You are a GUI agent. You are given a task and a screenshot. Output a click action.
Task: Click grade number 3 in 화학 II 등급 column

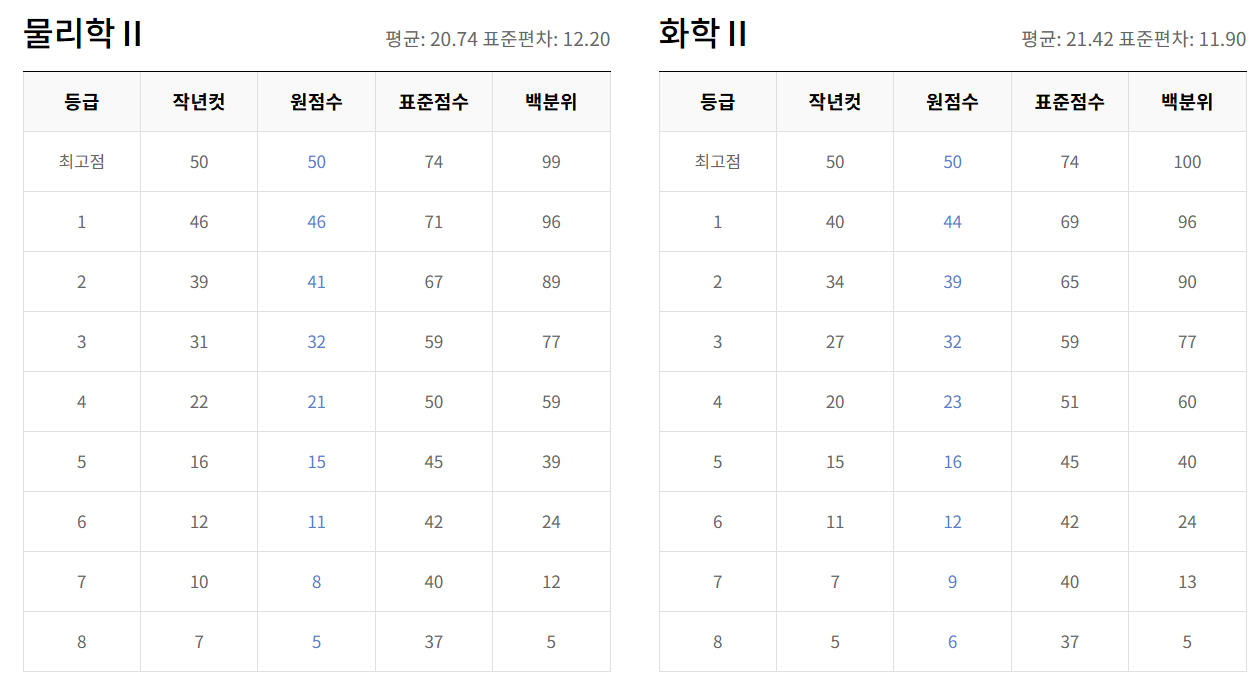pos(718,342)
